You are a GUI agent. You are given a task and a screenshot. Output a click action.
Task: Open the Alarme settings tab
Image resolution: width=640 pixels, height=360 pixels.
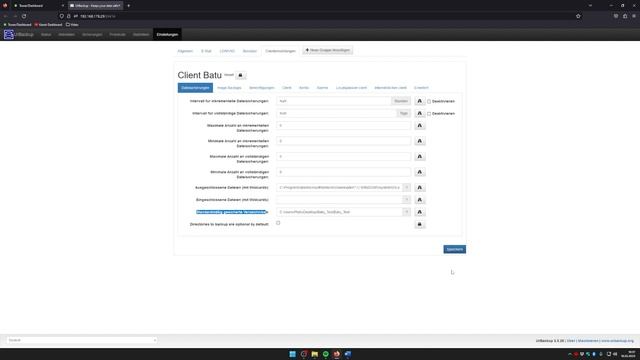(322, 88)
